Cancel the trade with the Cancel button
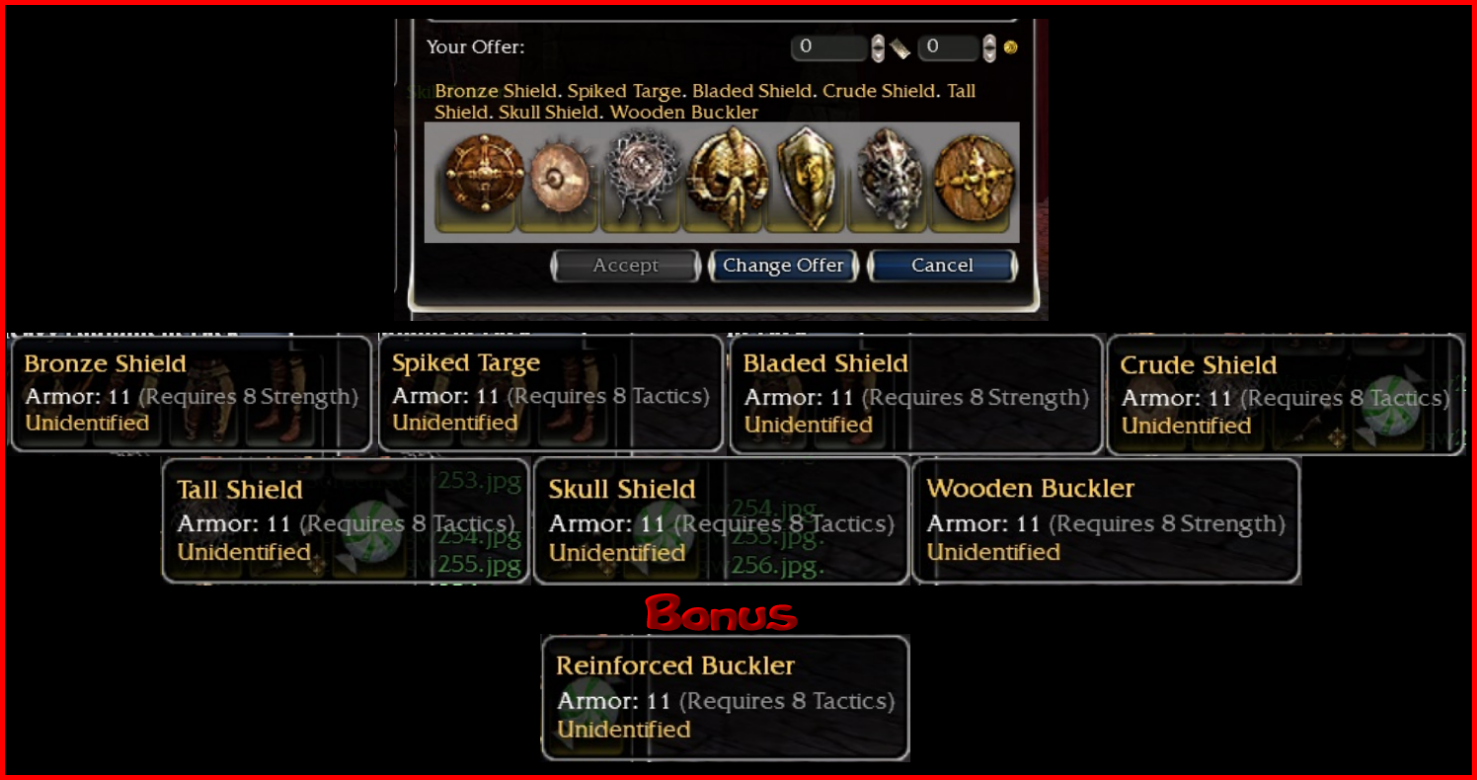Image resolution: width=1477 pixels, height=780 pixels. pyautogui.click(x=942, y=266)
